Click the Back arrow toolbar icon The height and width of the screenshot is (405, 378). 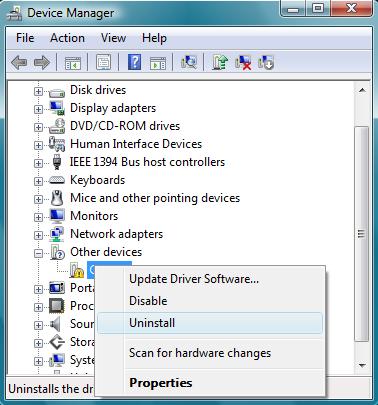pos(19,62)
